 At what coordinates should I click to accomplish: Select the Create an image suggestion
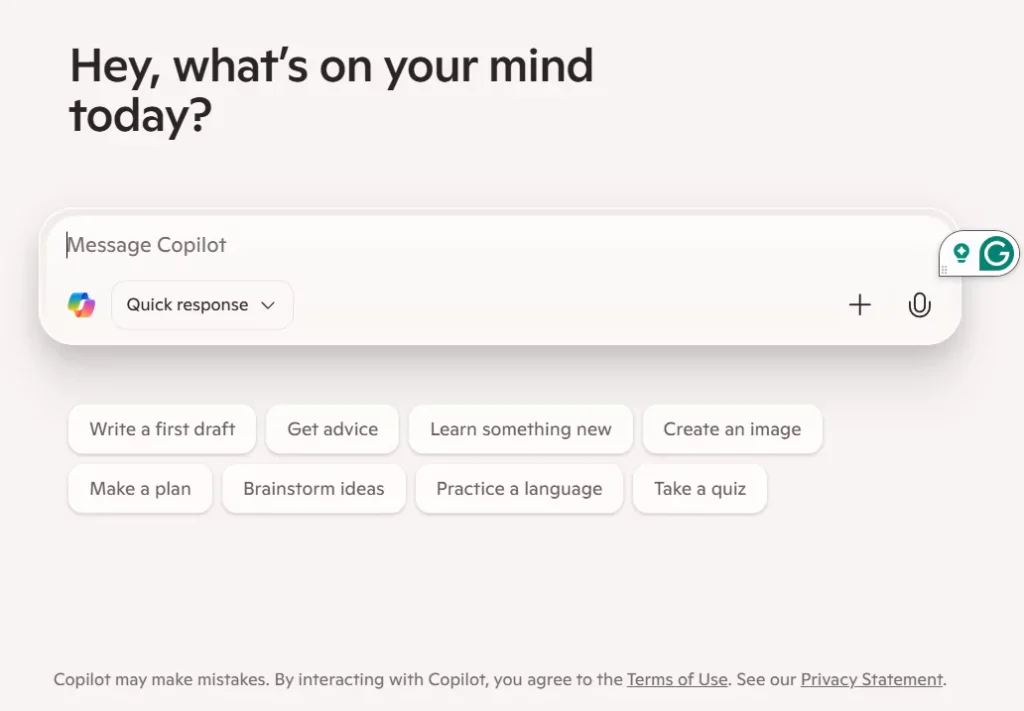(x=732, y=429)
